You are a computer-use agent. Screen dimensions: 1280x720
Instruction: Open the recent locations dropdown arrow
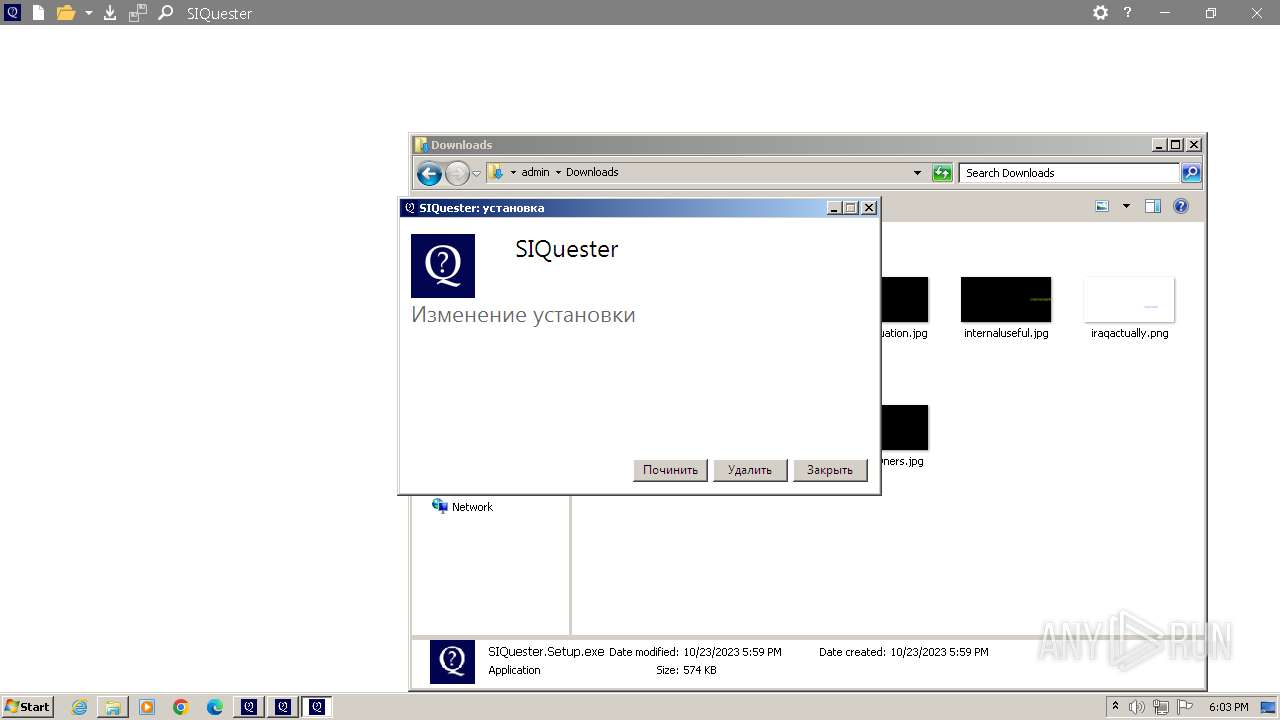(x=477, y=173)
